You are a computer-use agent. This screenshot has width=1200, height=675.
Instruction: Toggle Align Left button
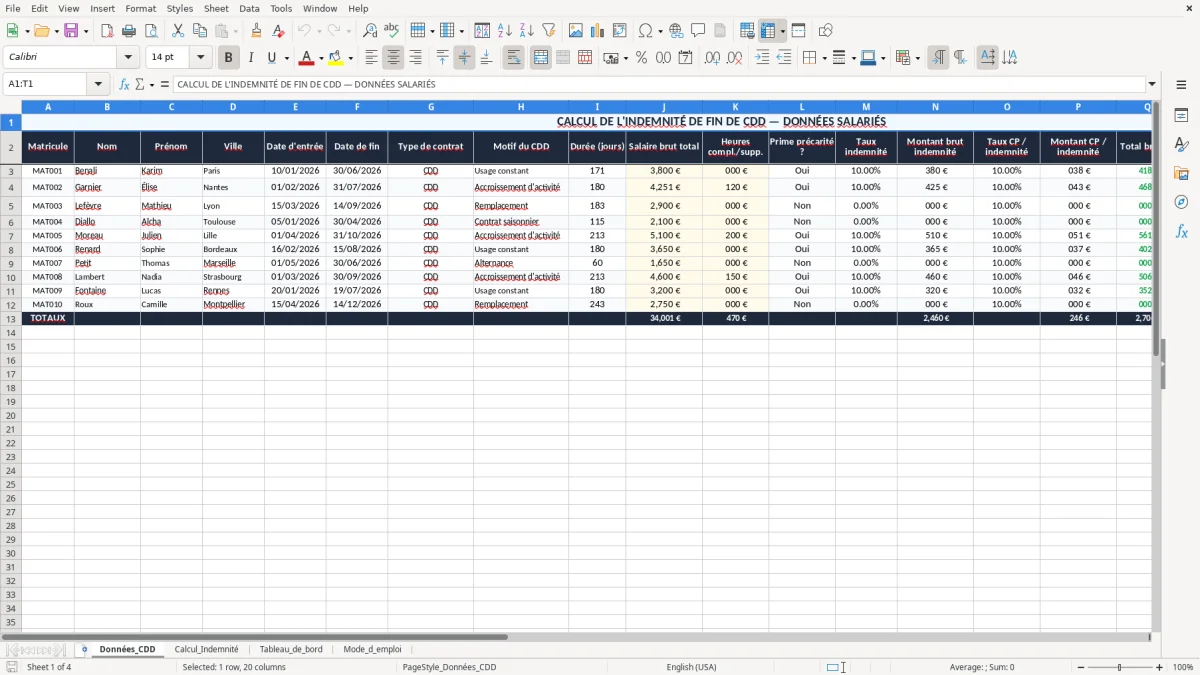coord(372,58)
